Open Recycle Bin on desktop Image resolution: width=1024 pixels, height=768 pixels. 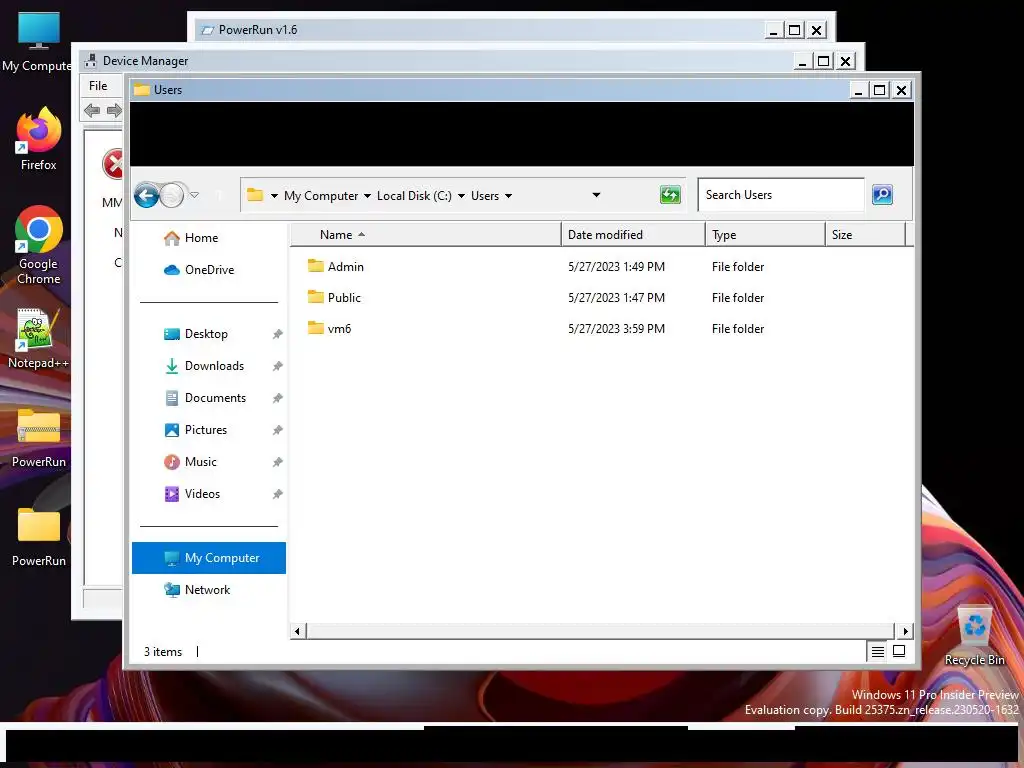point(974,636)
